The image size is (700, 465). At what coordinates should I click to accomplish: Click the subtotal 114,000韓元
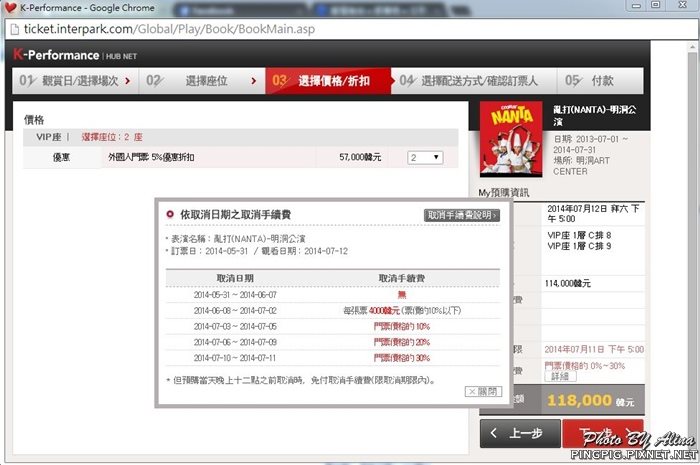[x=567, y=283]
